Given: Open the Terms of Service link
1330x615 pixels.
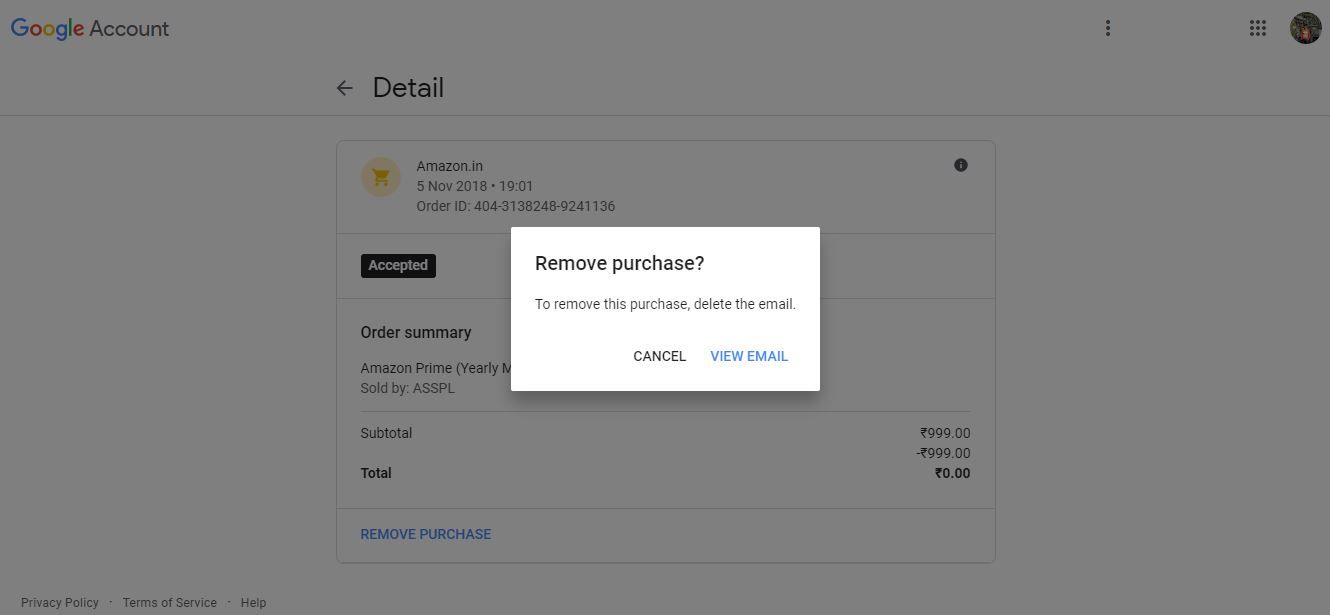Looking at the screenshot, I should [169, 602].
